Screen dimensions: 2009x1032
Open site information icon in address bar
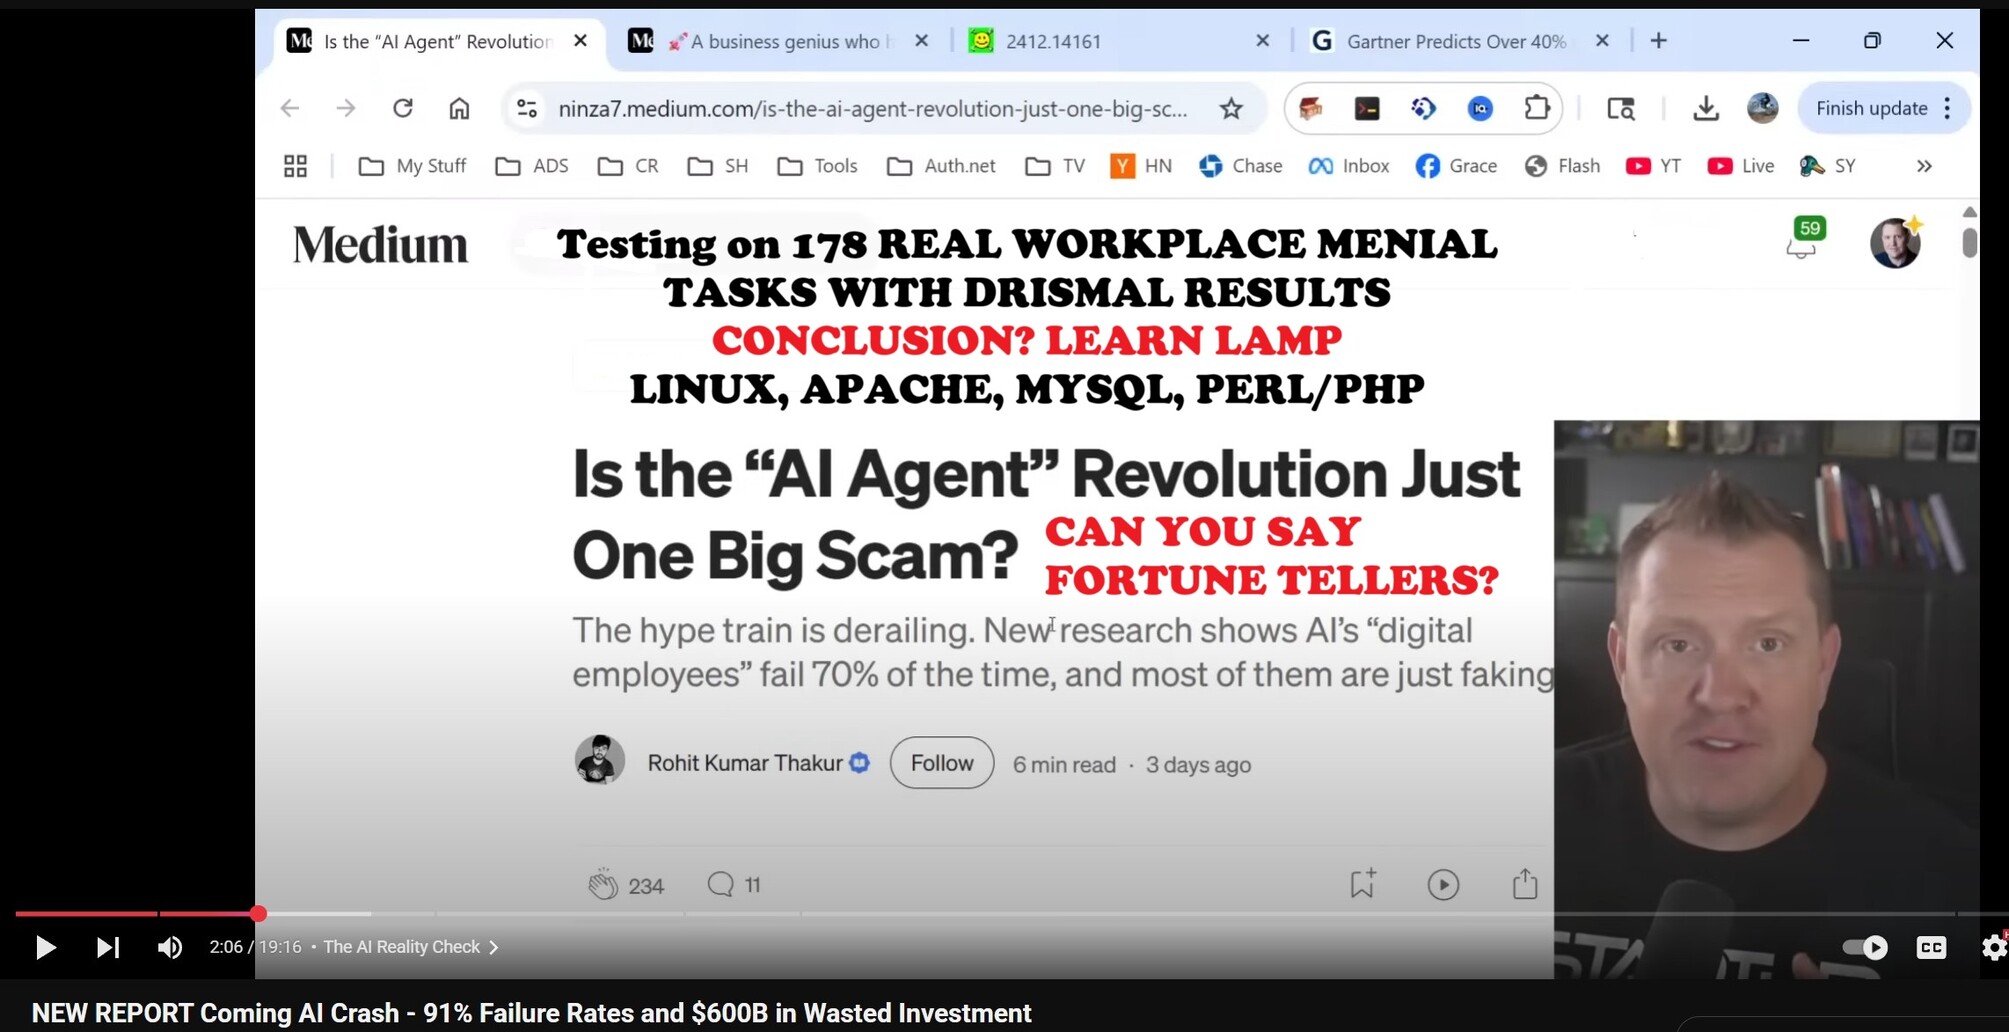click(x=526, y=108)
